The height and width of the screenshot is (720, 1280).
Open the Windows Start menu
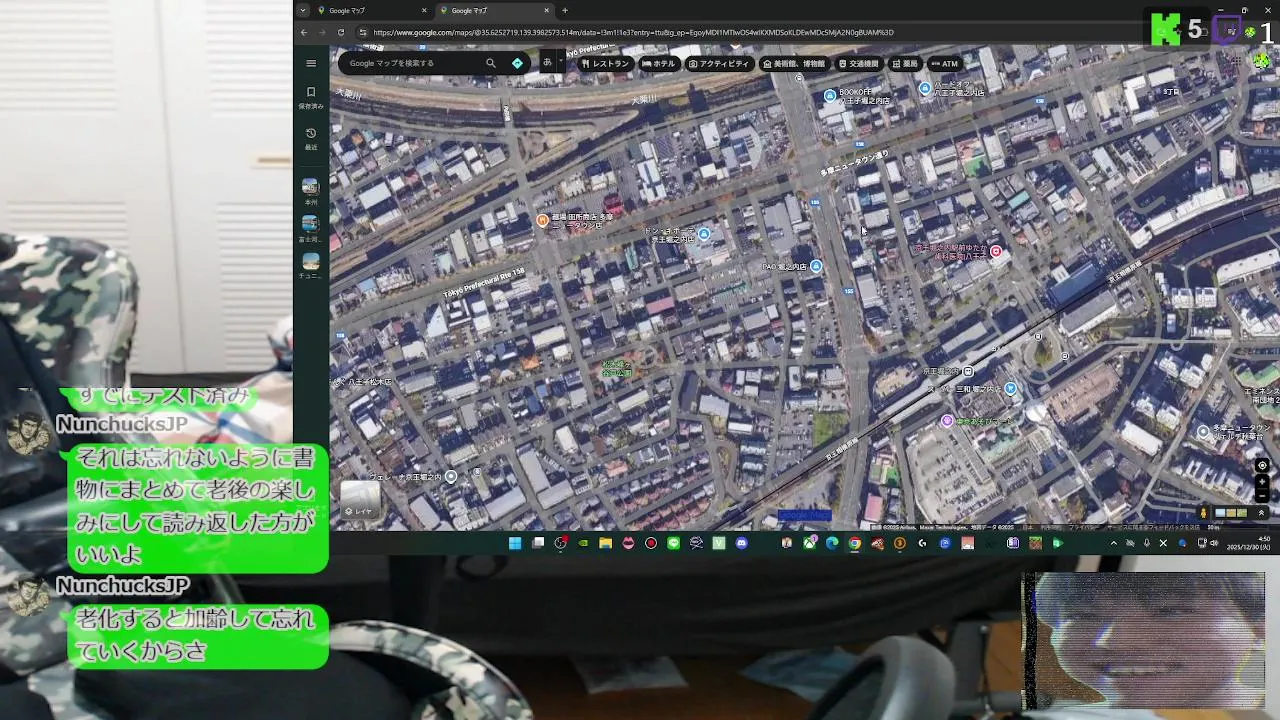514,543
